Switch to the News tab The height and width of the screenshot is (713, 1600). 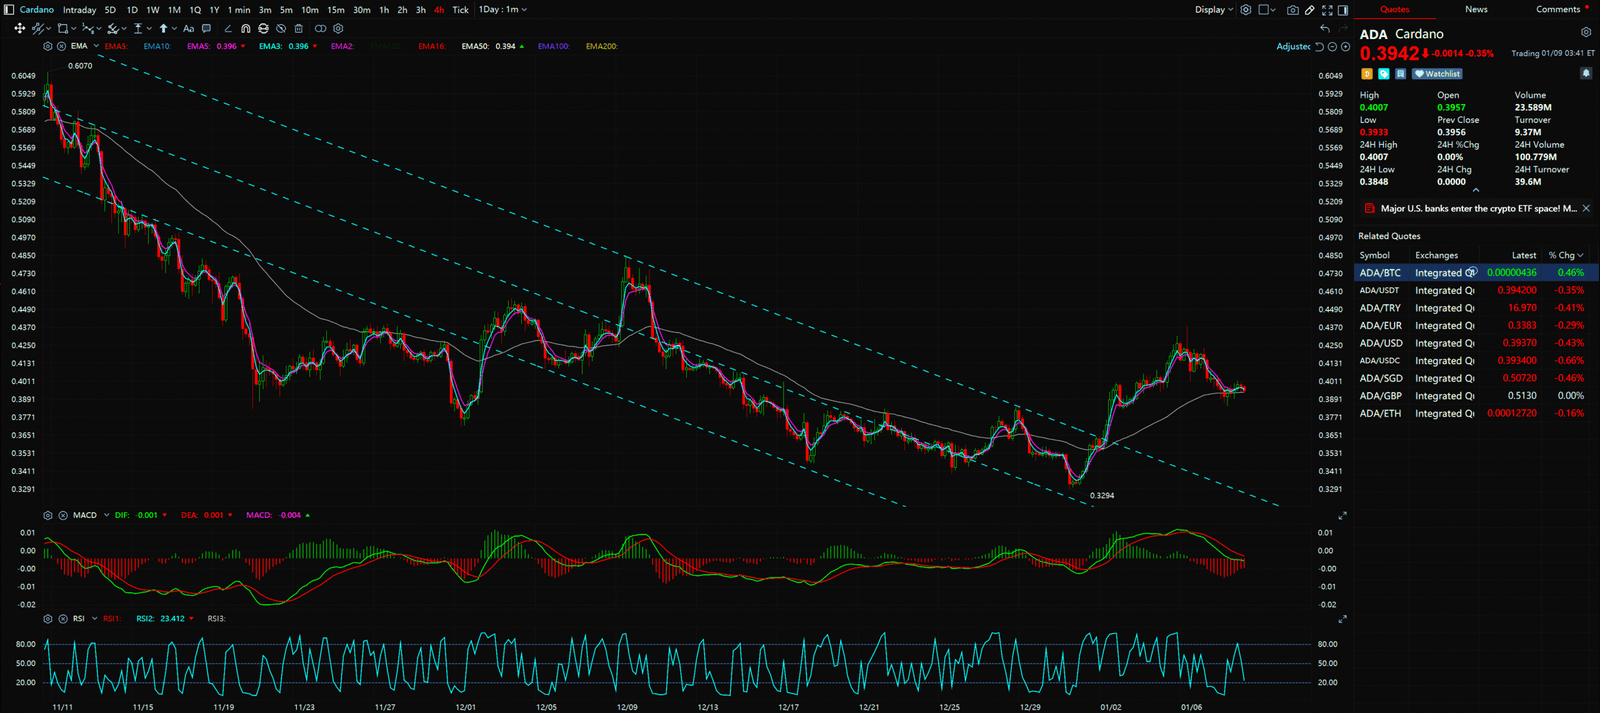click(x=1476, y=10)
